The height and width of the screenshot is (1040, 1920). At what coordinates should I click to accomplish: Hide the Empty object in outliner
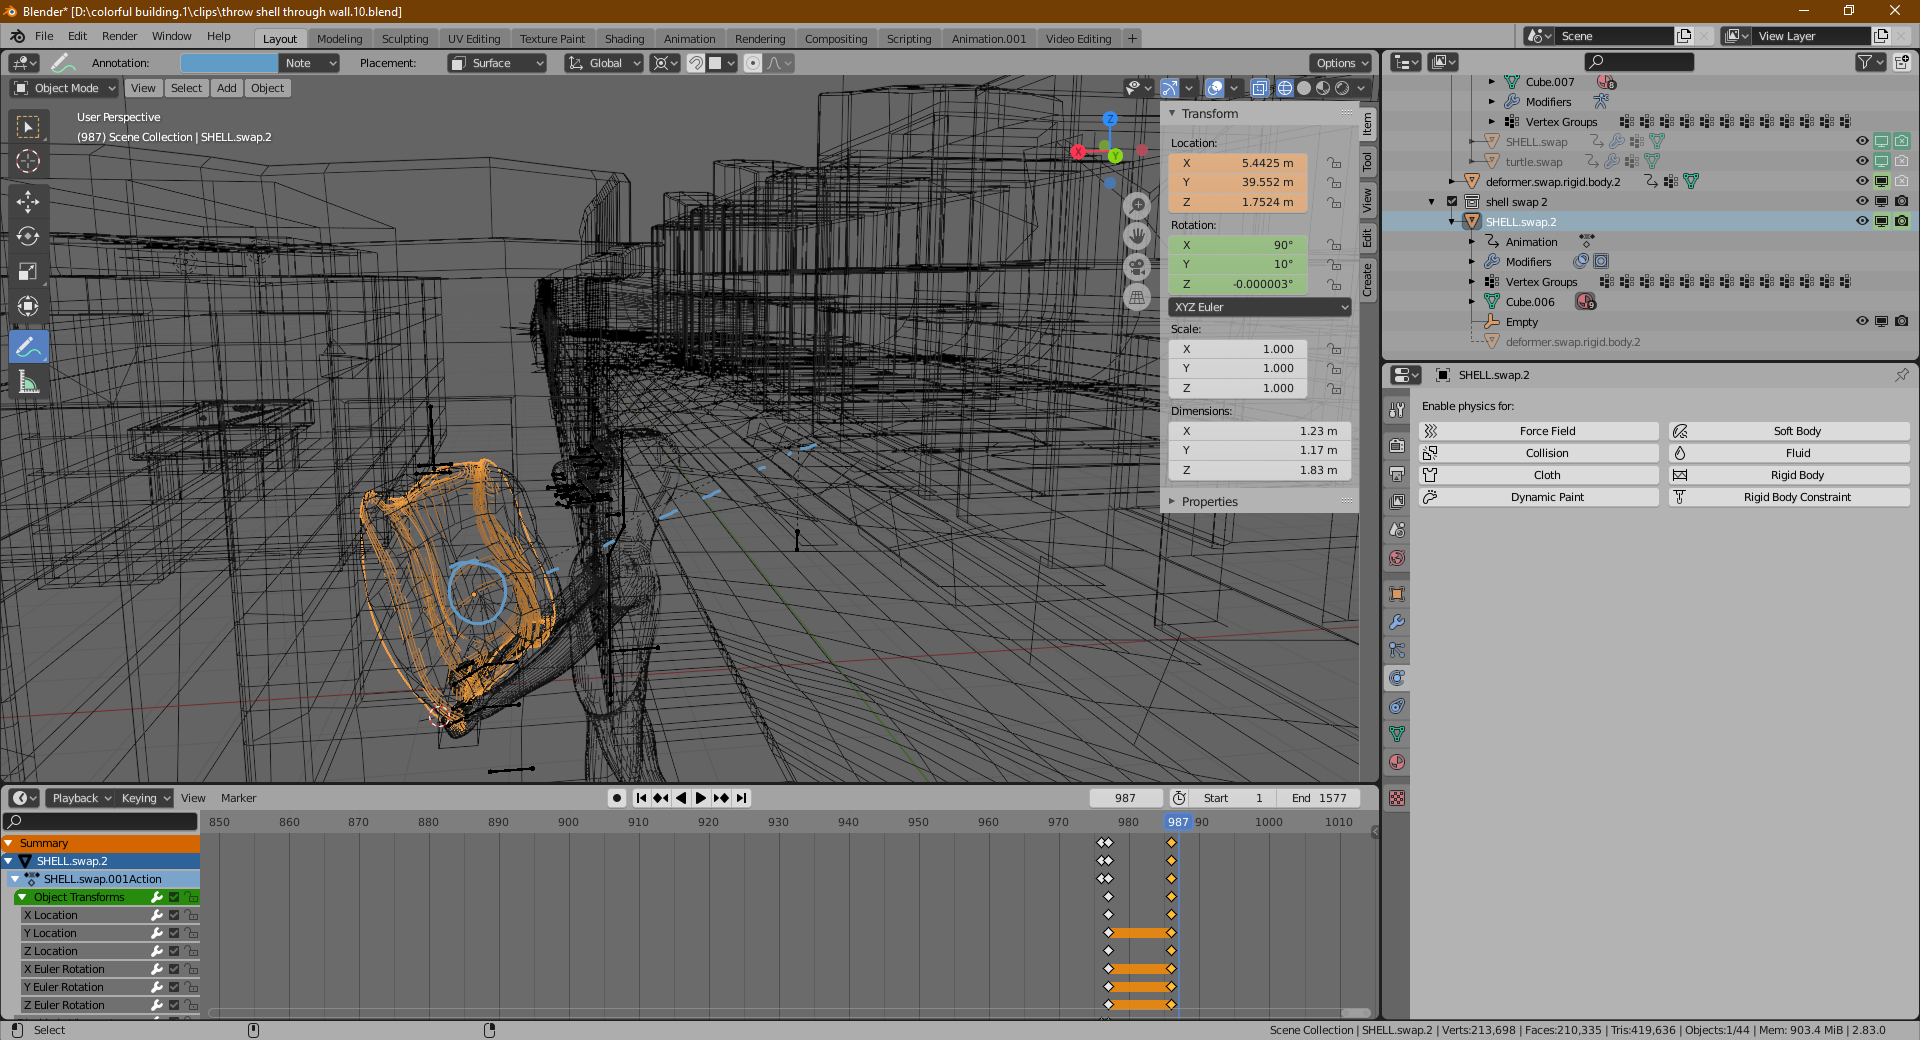pyautogui.click(x=1862, y=322)
